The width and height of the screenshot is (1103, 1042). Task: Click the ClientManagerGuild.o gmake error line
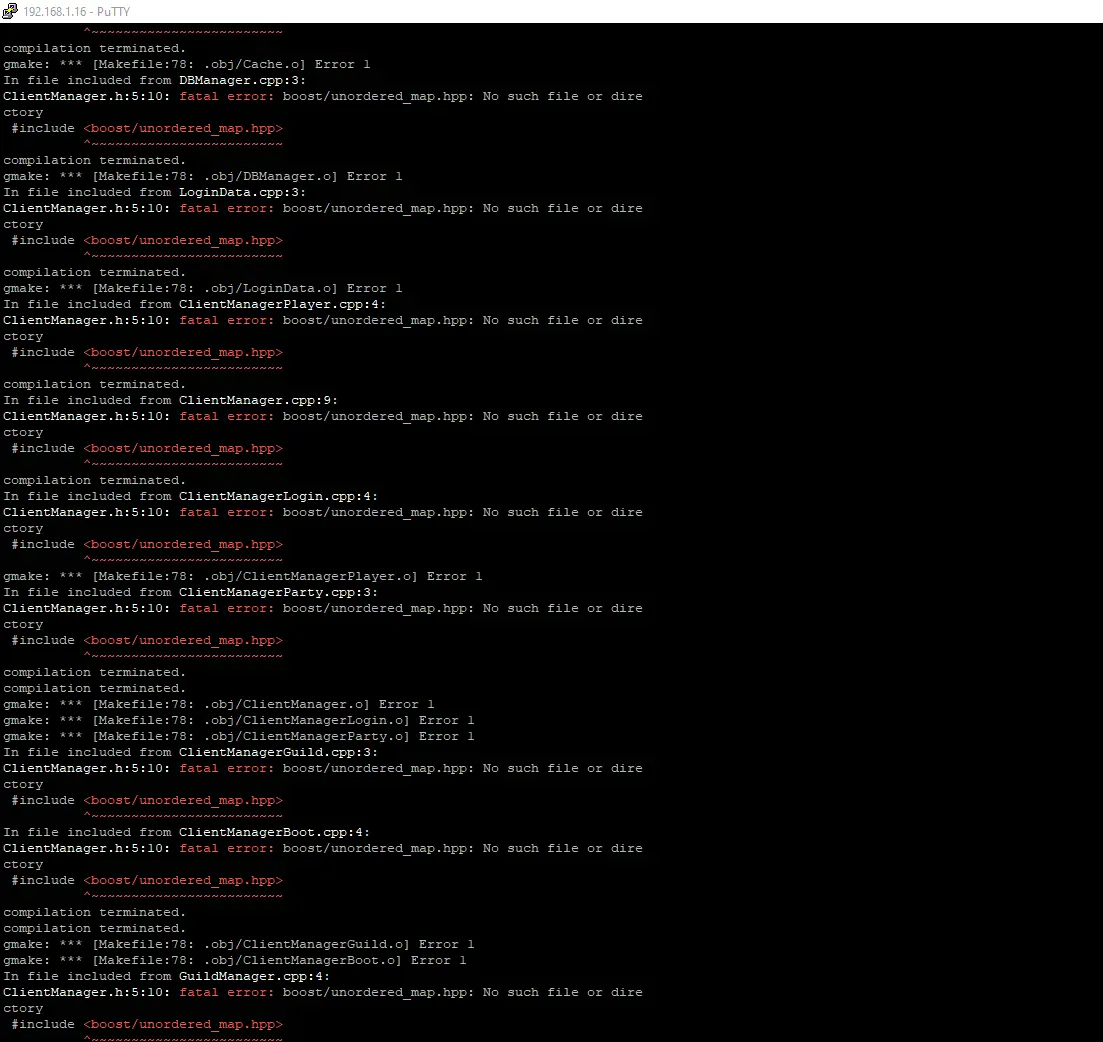click(239, 944)
